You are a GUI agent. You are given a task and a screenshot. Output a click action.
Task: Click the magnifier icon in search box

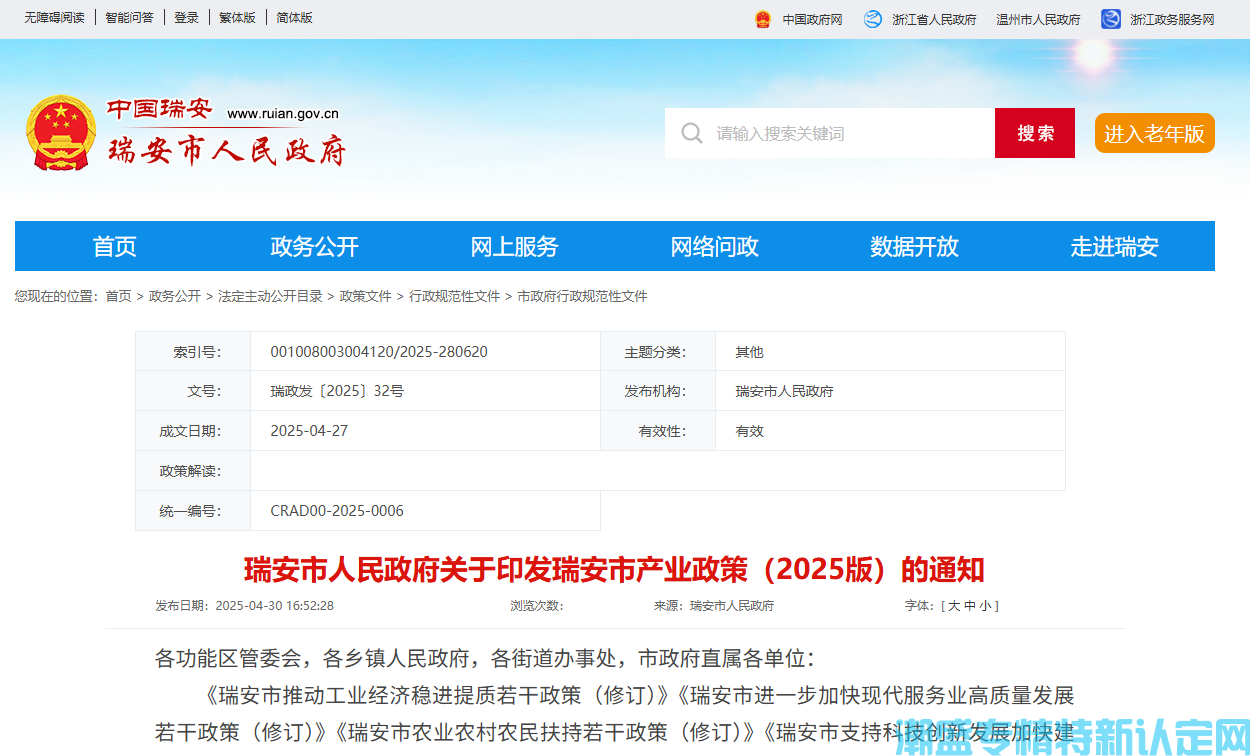691,133
